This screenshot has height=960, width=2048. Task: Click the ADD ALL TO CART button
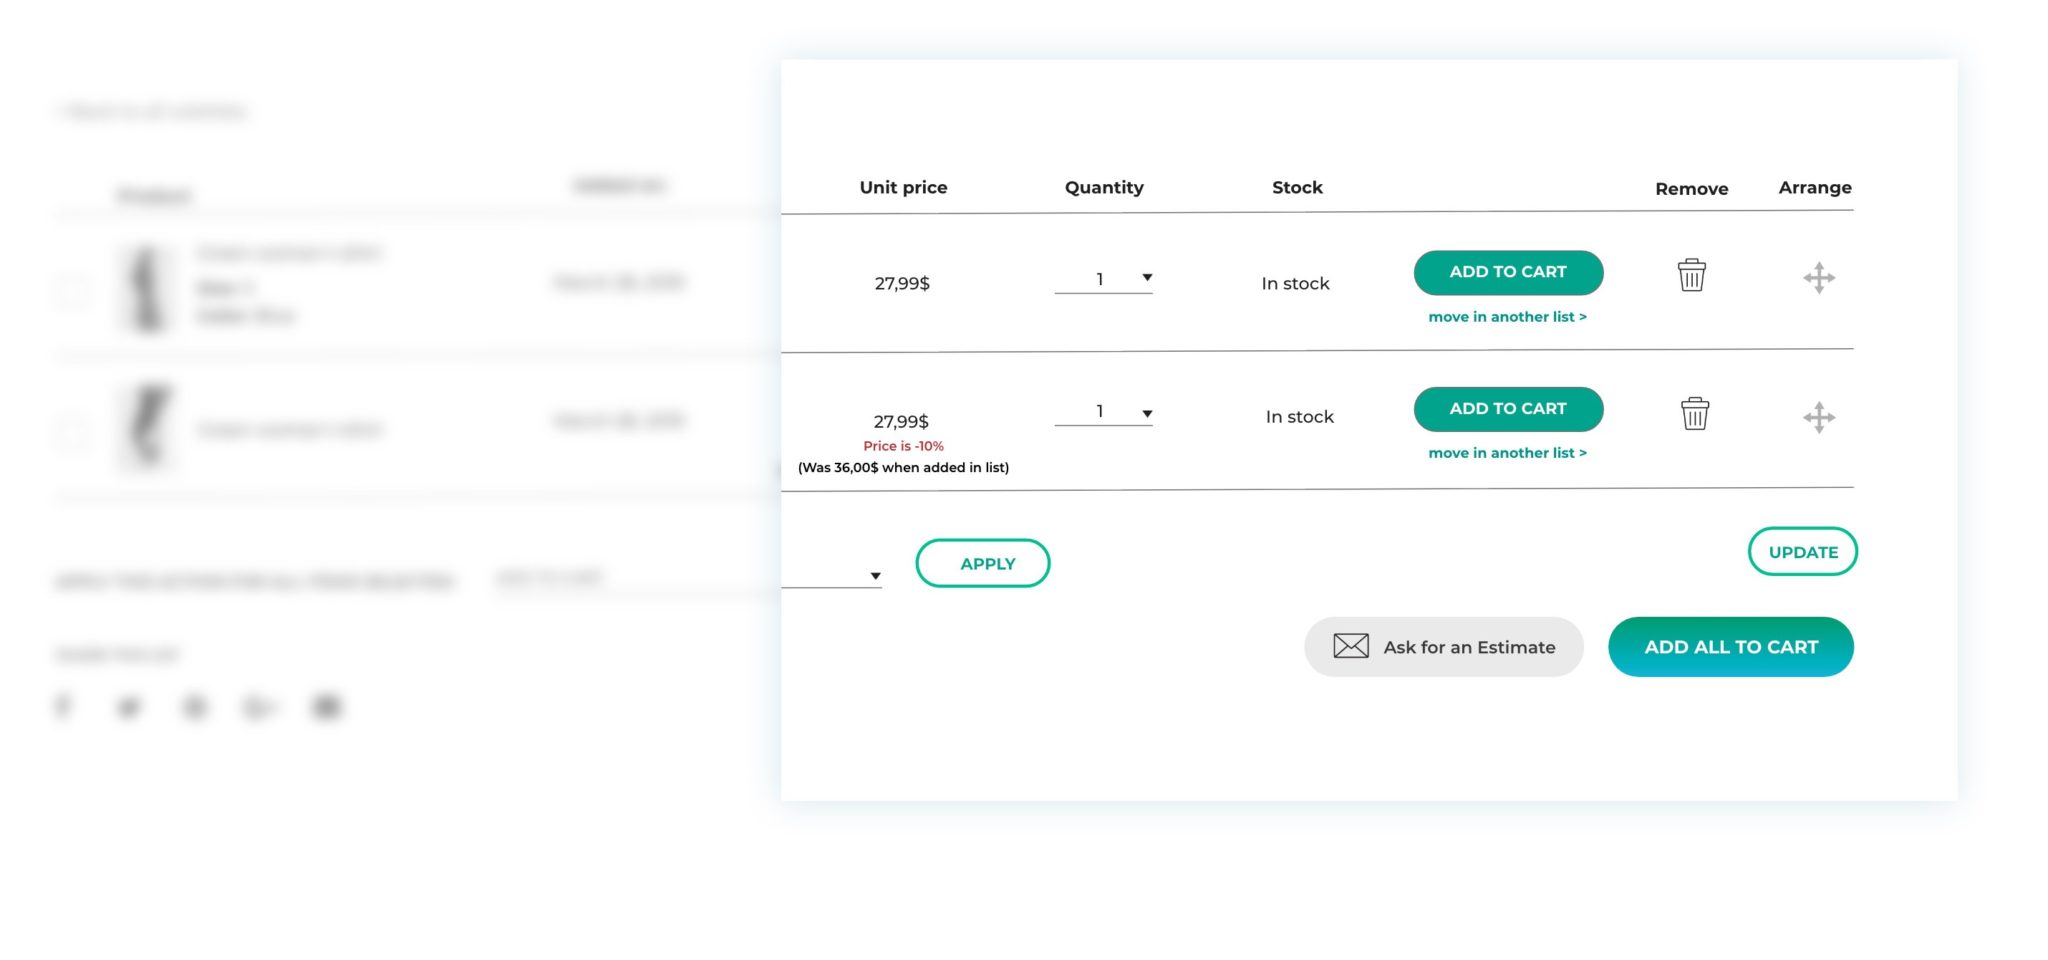coord(1730,646)
